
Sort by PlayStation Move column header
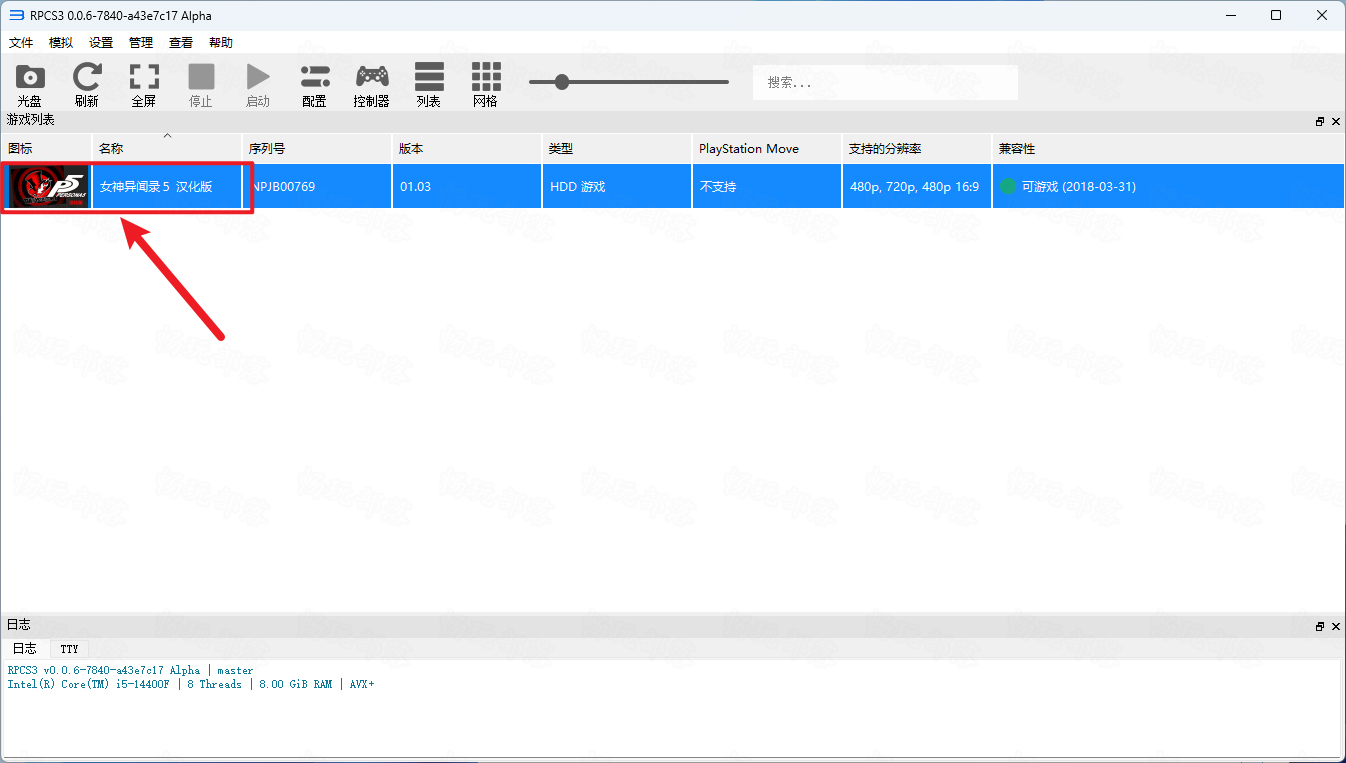[767, 148]
